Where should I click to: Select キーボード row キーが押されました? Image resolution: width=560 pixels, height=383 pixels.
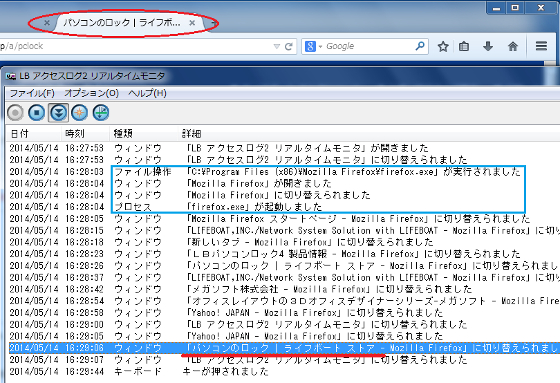pos(284,372)
